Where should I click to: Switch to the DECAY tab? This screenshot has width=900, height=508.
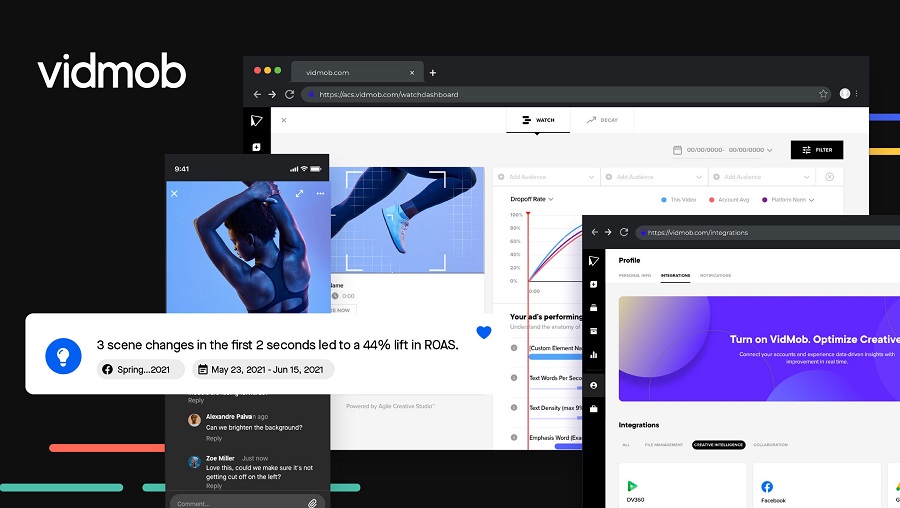[x=602, y=120]
